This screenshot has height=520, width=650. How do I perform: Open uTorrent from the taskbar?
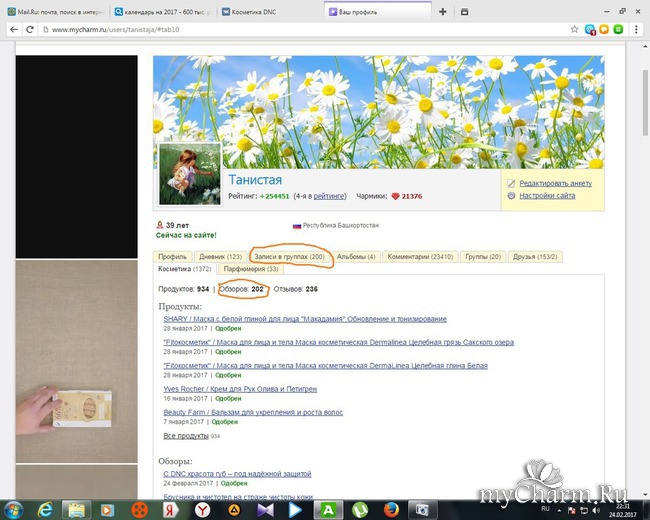(x=357, y=508)
